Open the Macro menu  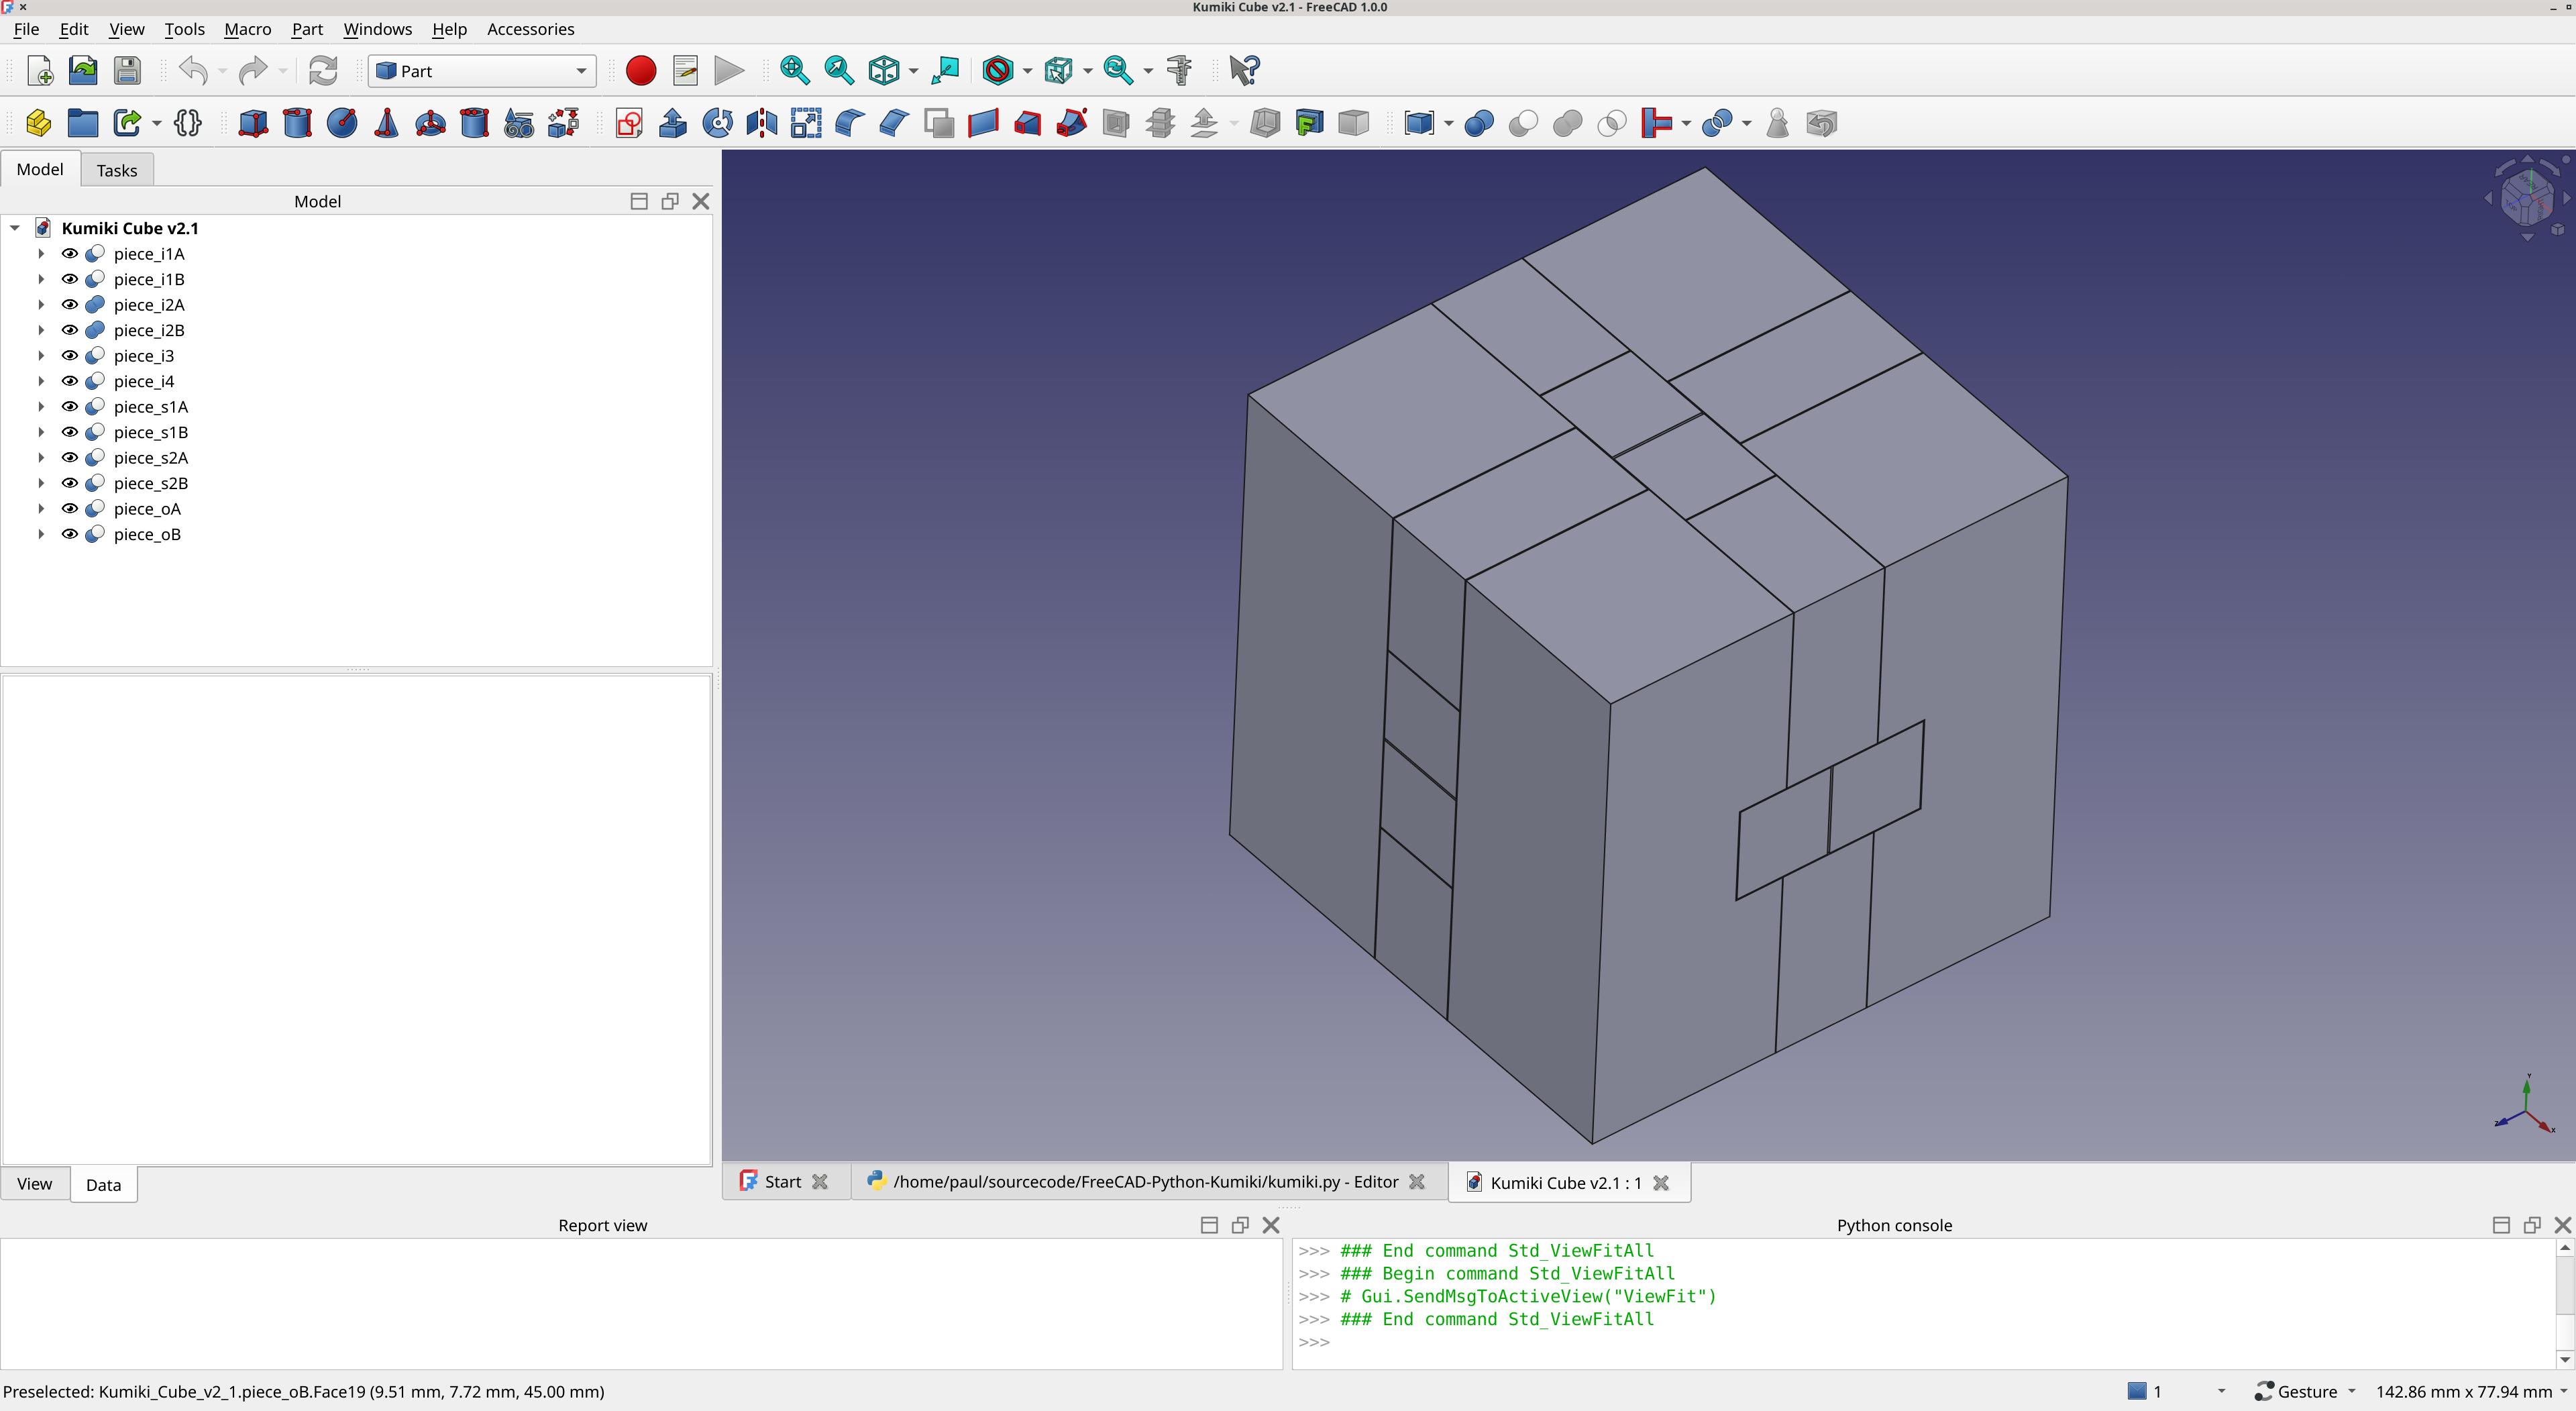click(247, 29)
